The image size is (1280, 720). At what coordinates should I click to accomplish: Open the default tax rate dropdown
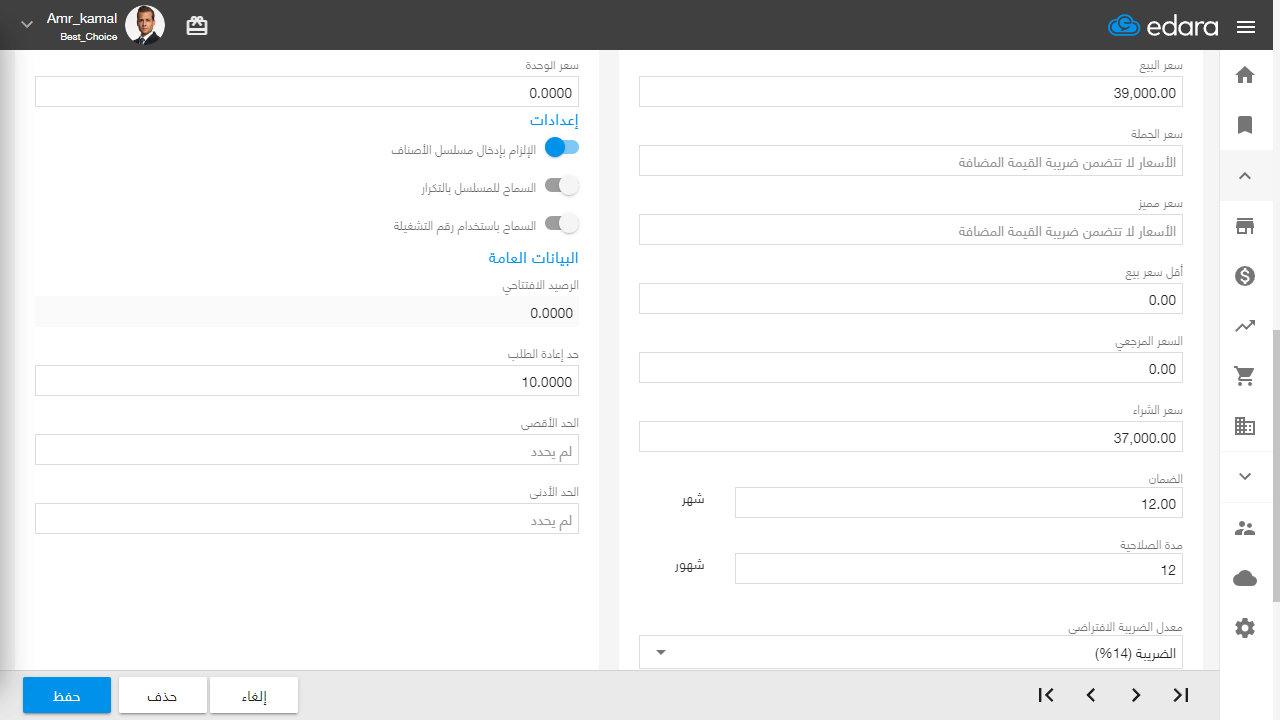[911, 653]
